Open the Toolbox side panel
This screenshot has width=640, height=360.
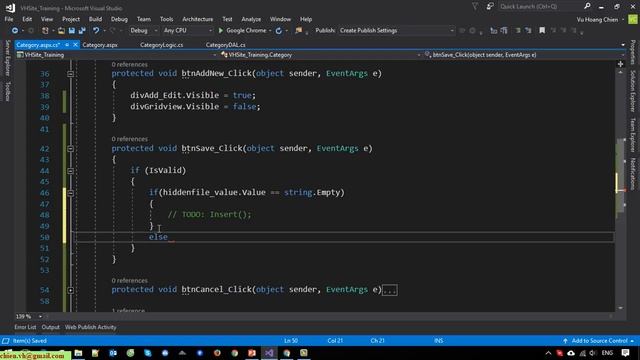tap(7, 91)
